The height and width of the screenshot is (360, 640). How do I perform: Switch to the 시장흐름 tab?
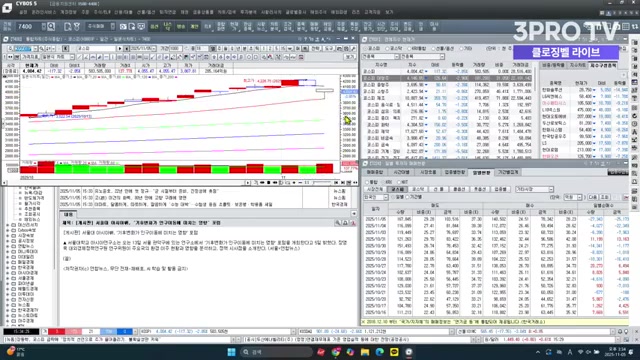pyautogui.click(x=428, y=172)
